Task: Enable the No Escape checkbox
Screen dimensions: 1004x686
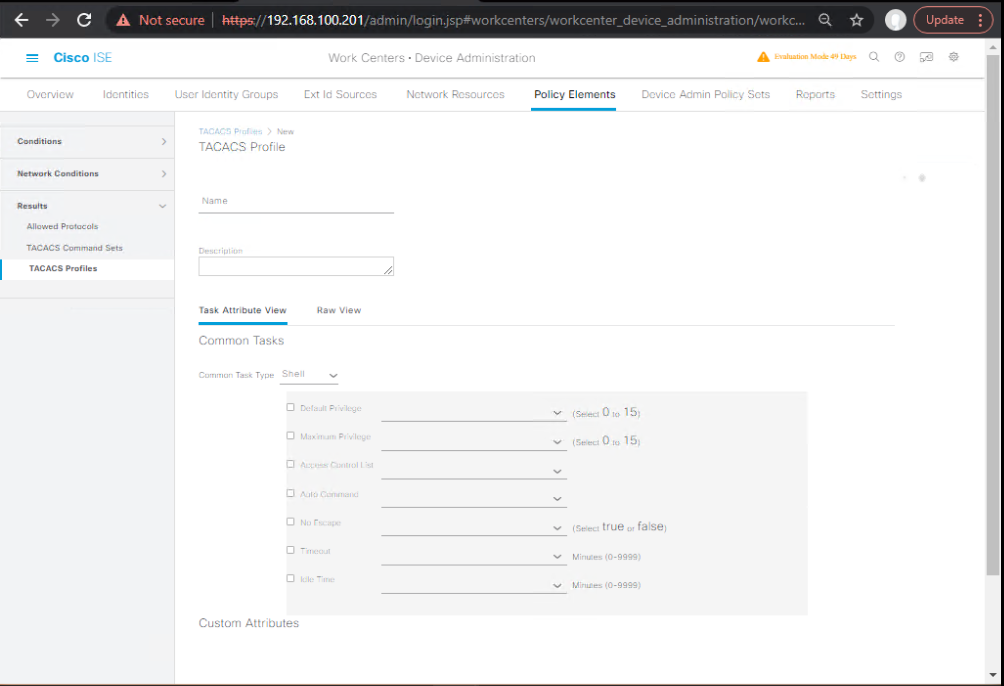Action: [x=291, y=522]
